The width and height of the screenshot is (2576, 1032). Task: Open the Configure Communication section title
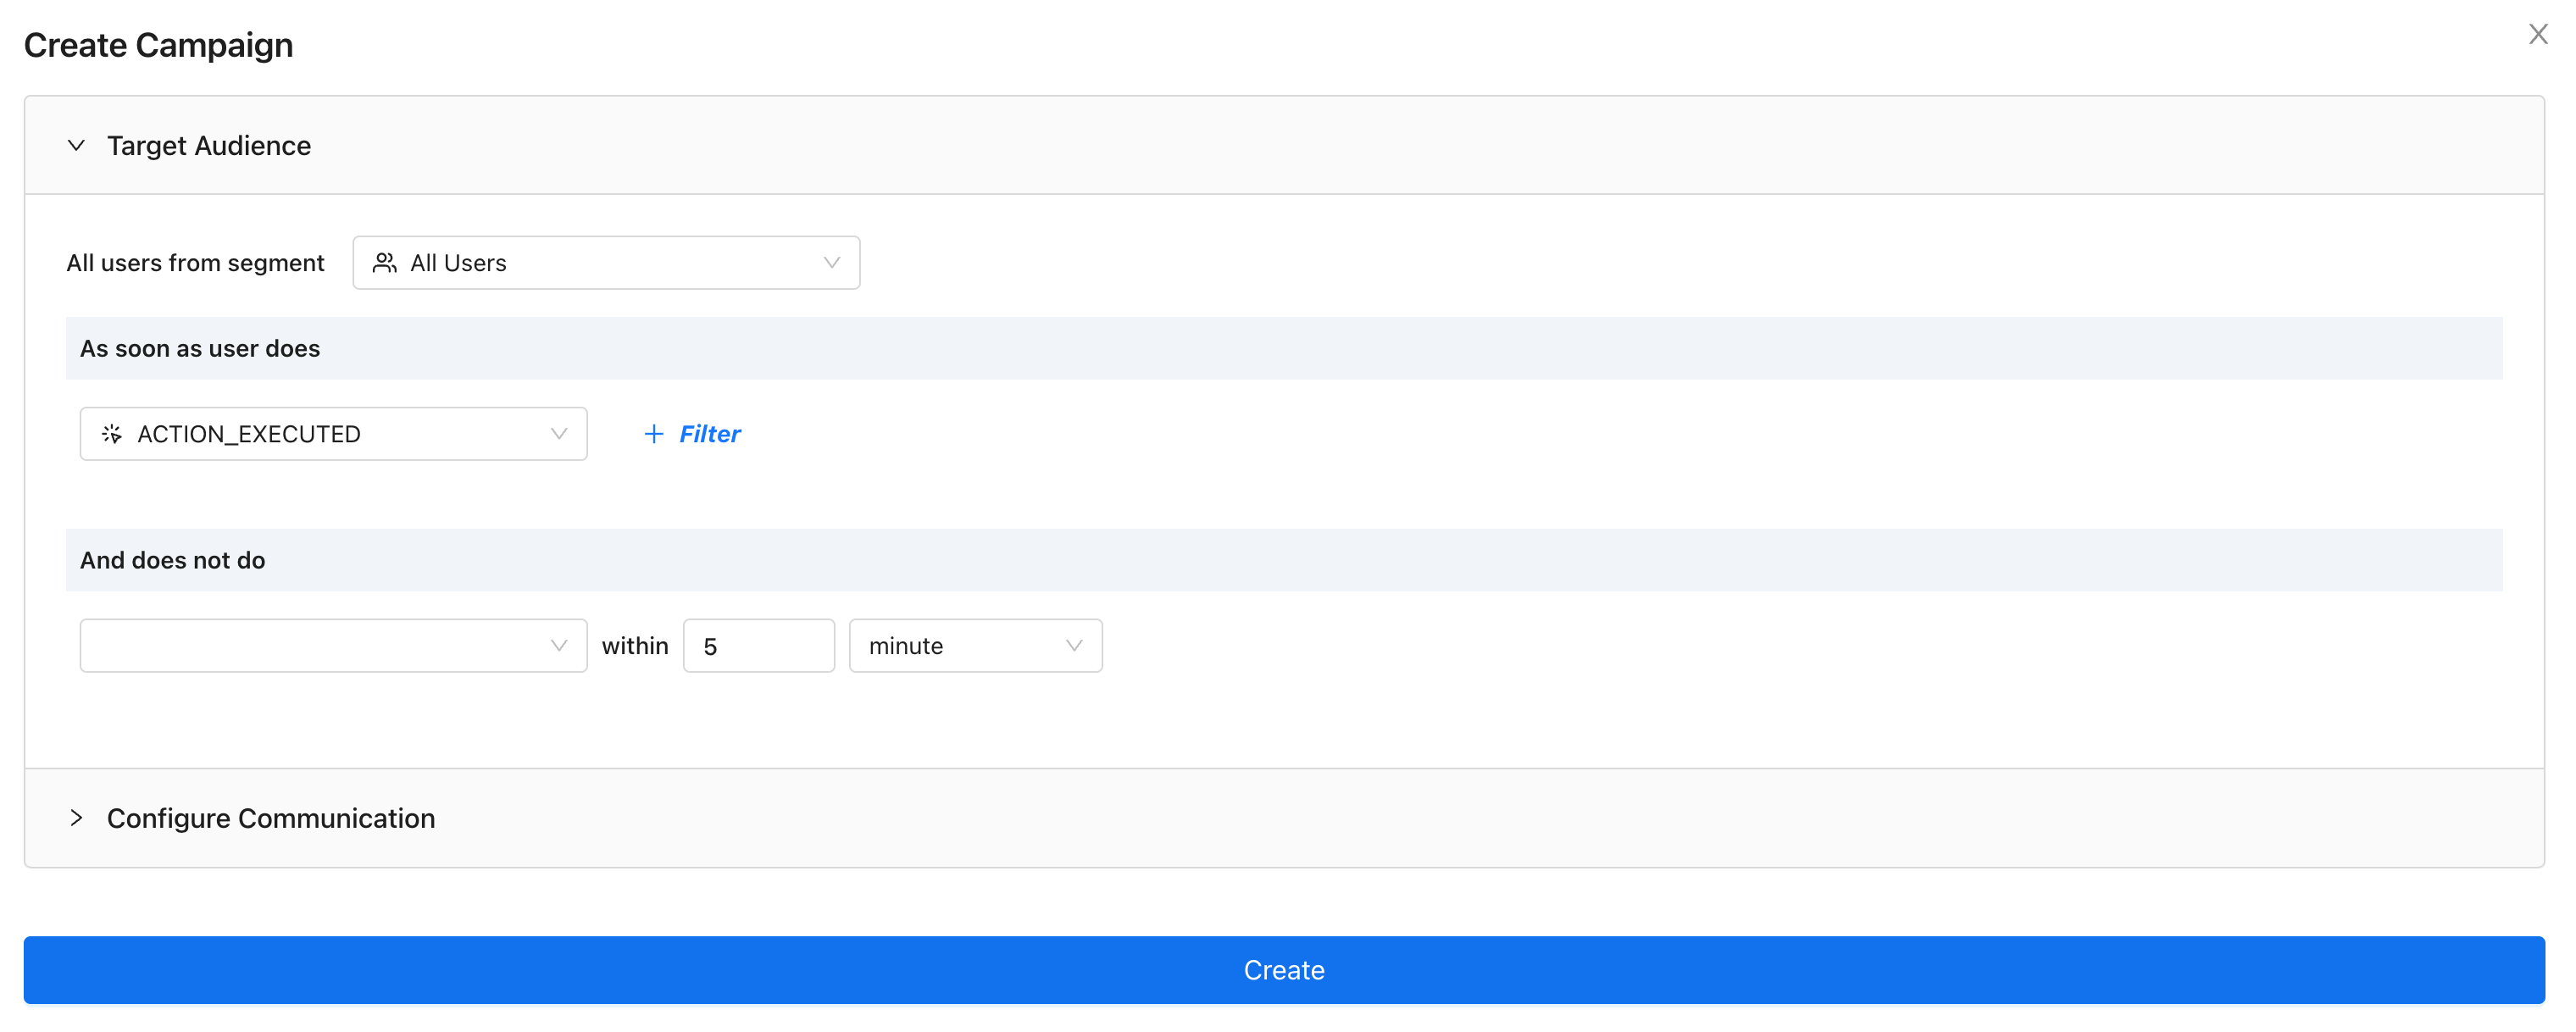[x=271, y=818]
